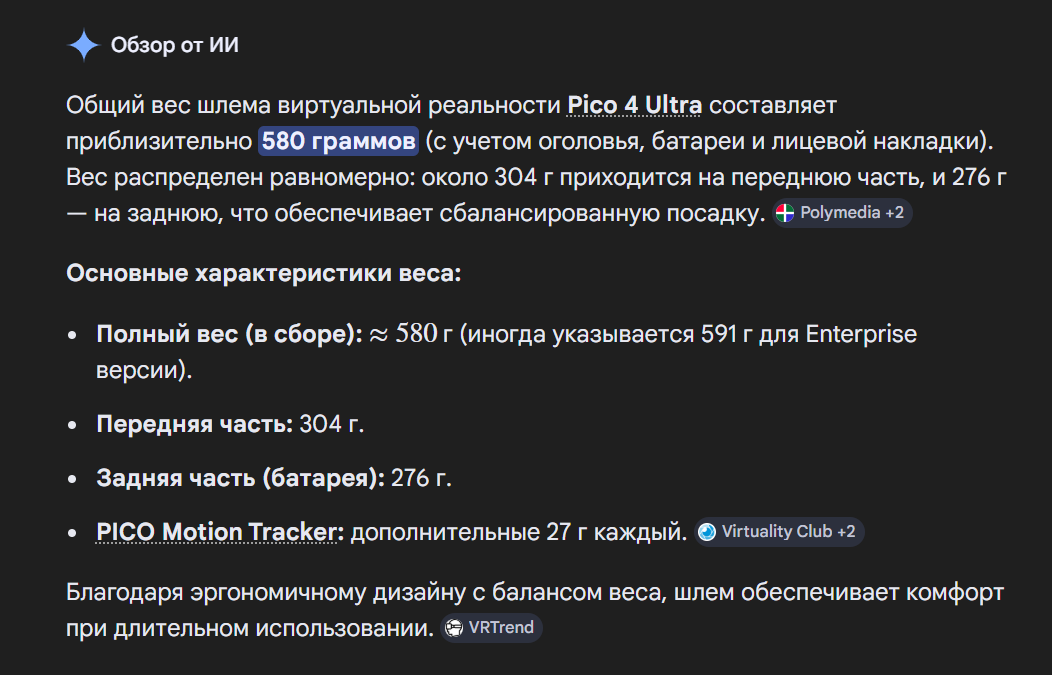Click the Задняя часть (батарея) label
Viewport: 1052px width, 675px height.
tap(240, 478)
